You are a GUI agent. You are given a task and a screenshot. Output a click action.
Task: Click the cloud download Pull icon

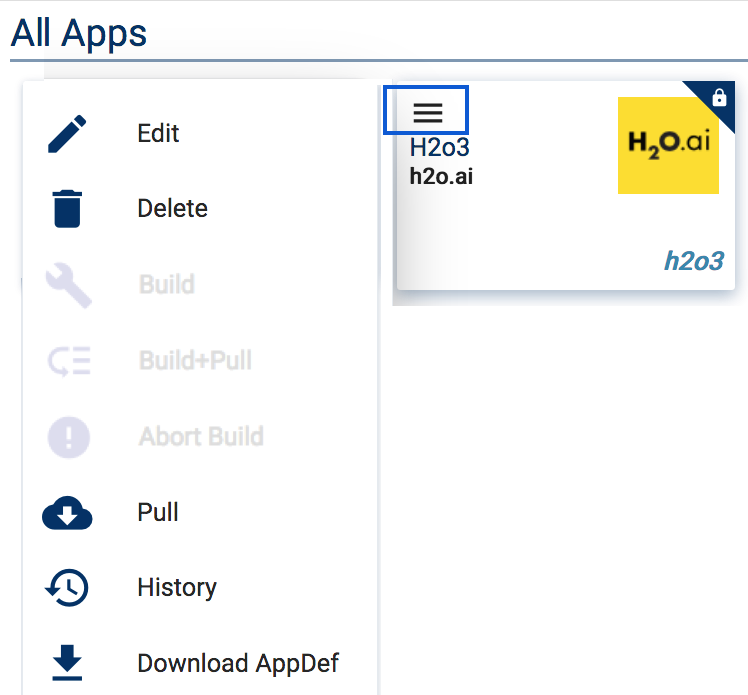click(x=67, y=513)
